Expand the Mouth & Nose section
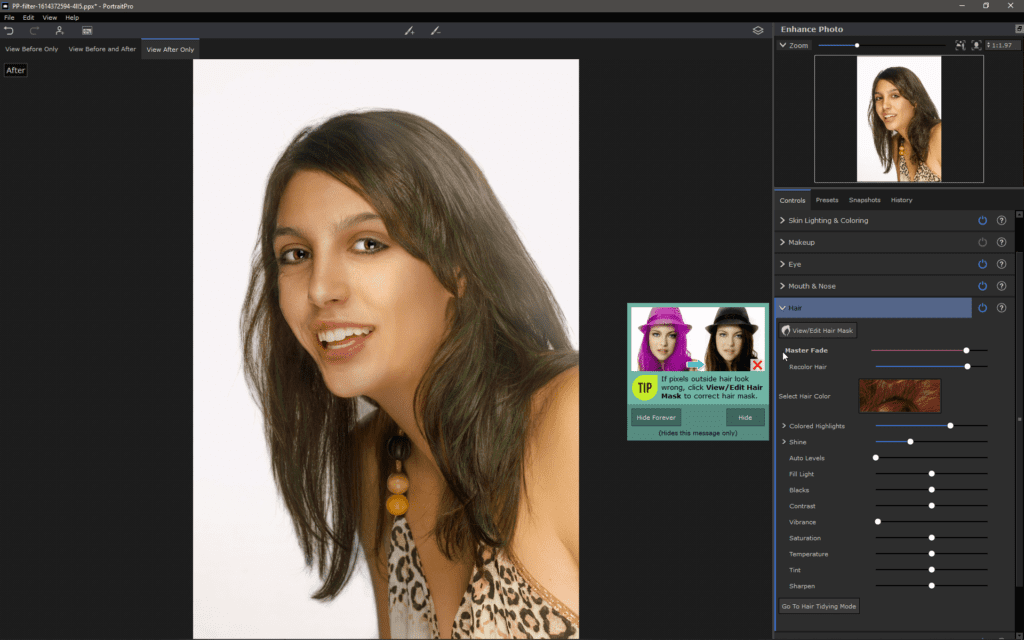1024x640 pixels. click(x=782, y=286)
